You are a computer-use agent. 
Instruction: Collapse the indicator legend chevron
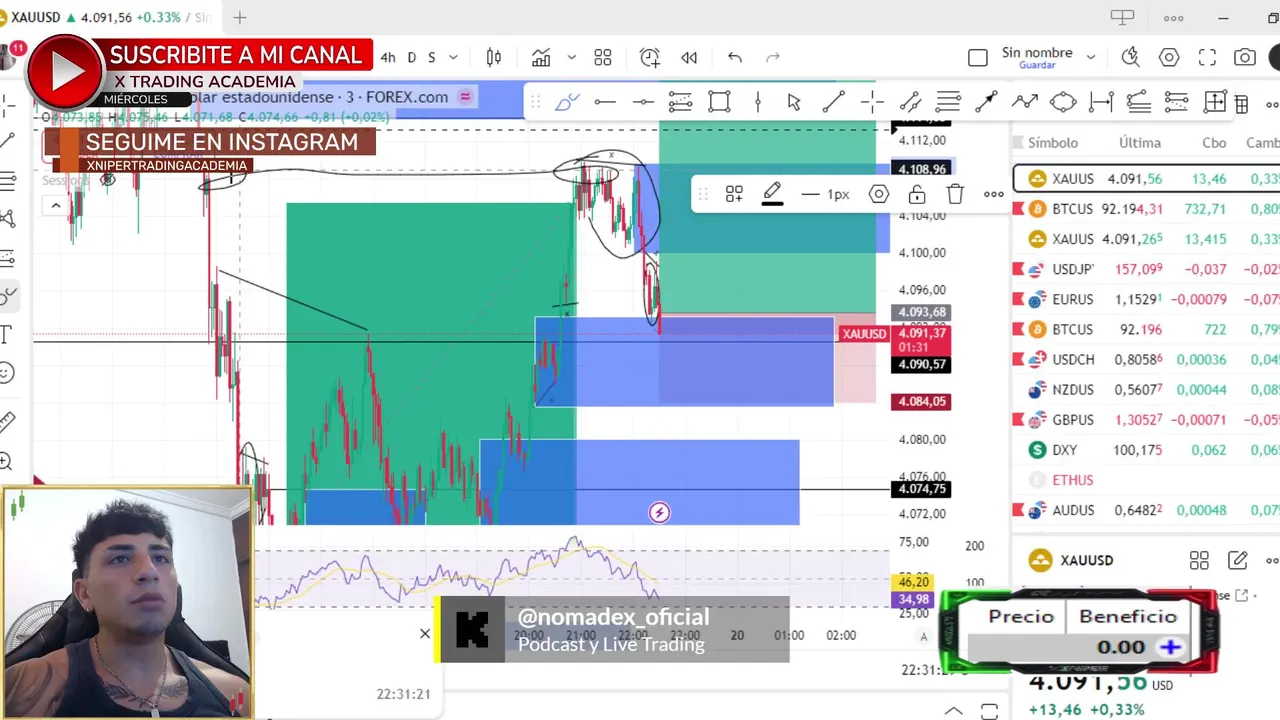click(x=56, y=206)
